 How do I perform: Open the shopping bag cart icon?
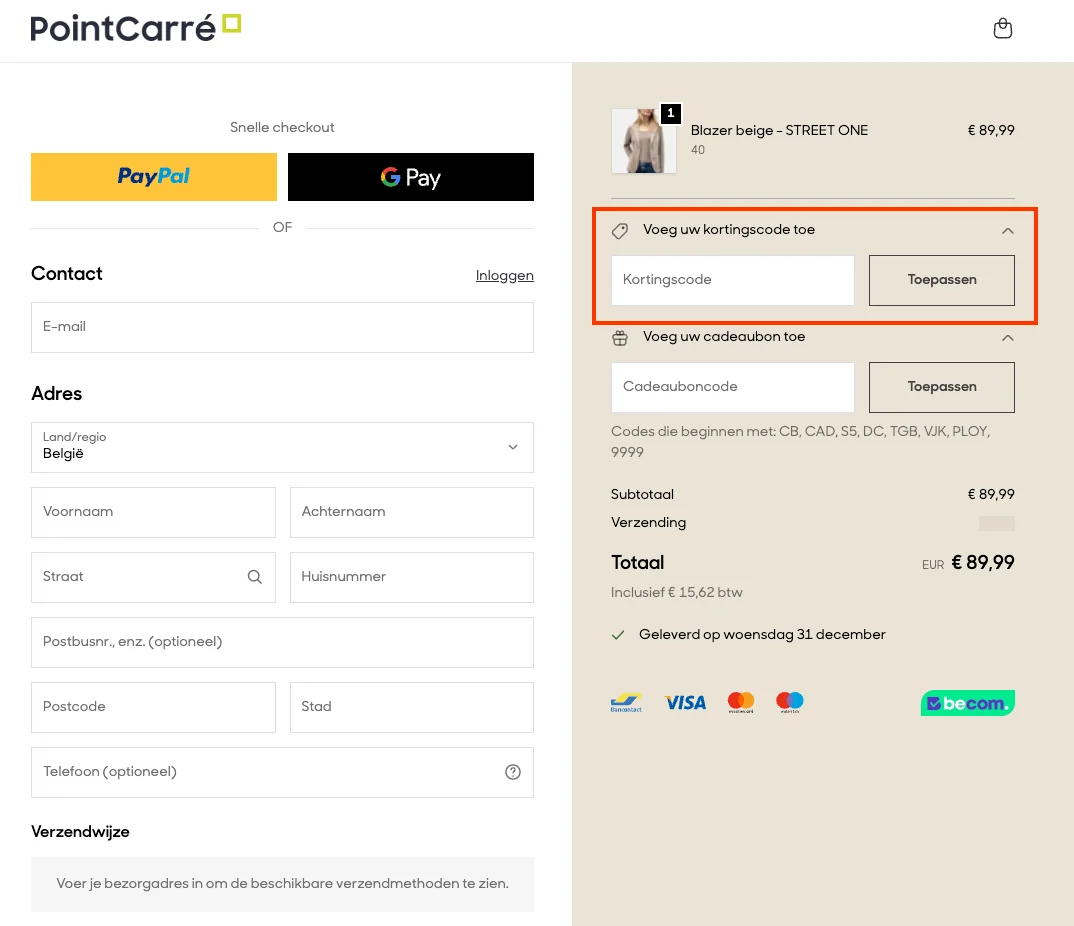pos(1002,29)
